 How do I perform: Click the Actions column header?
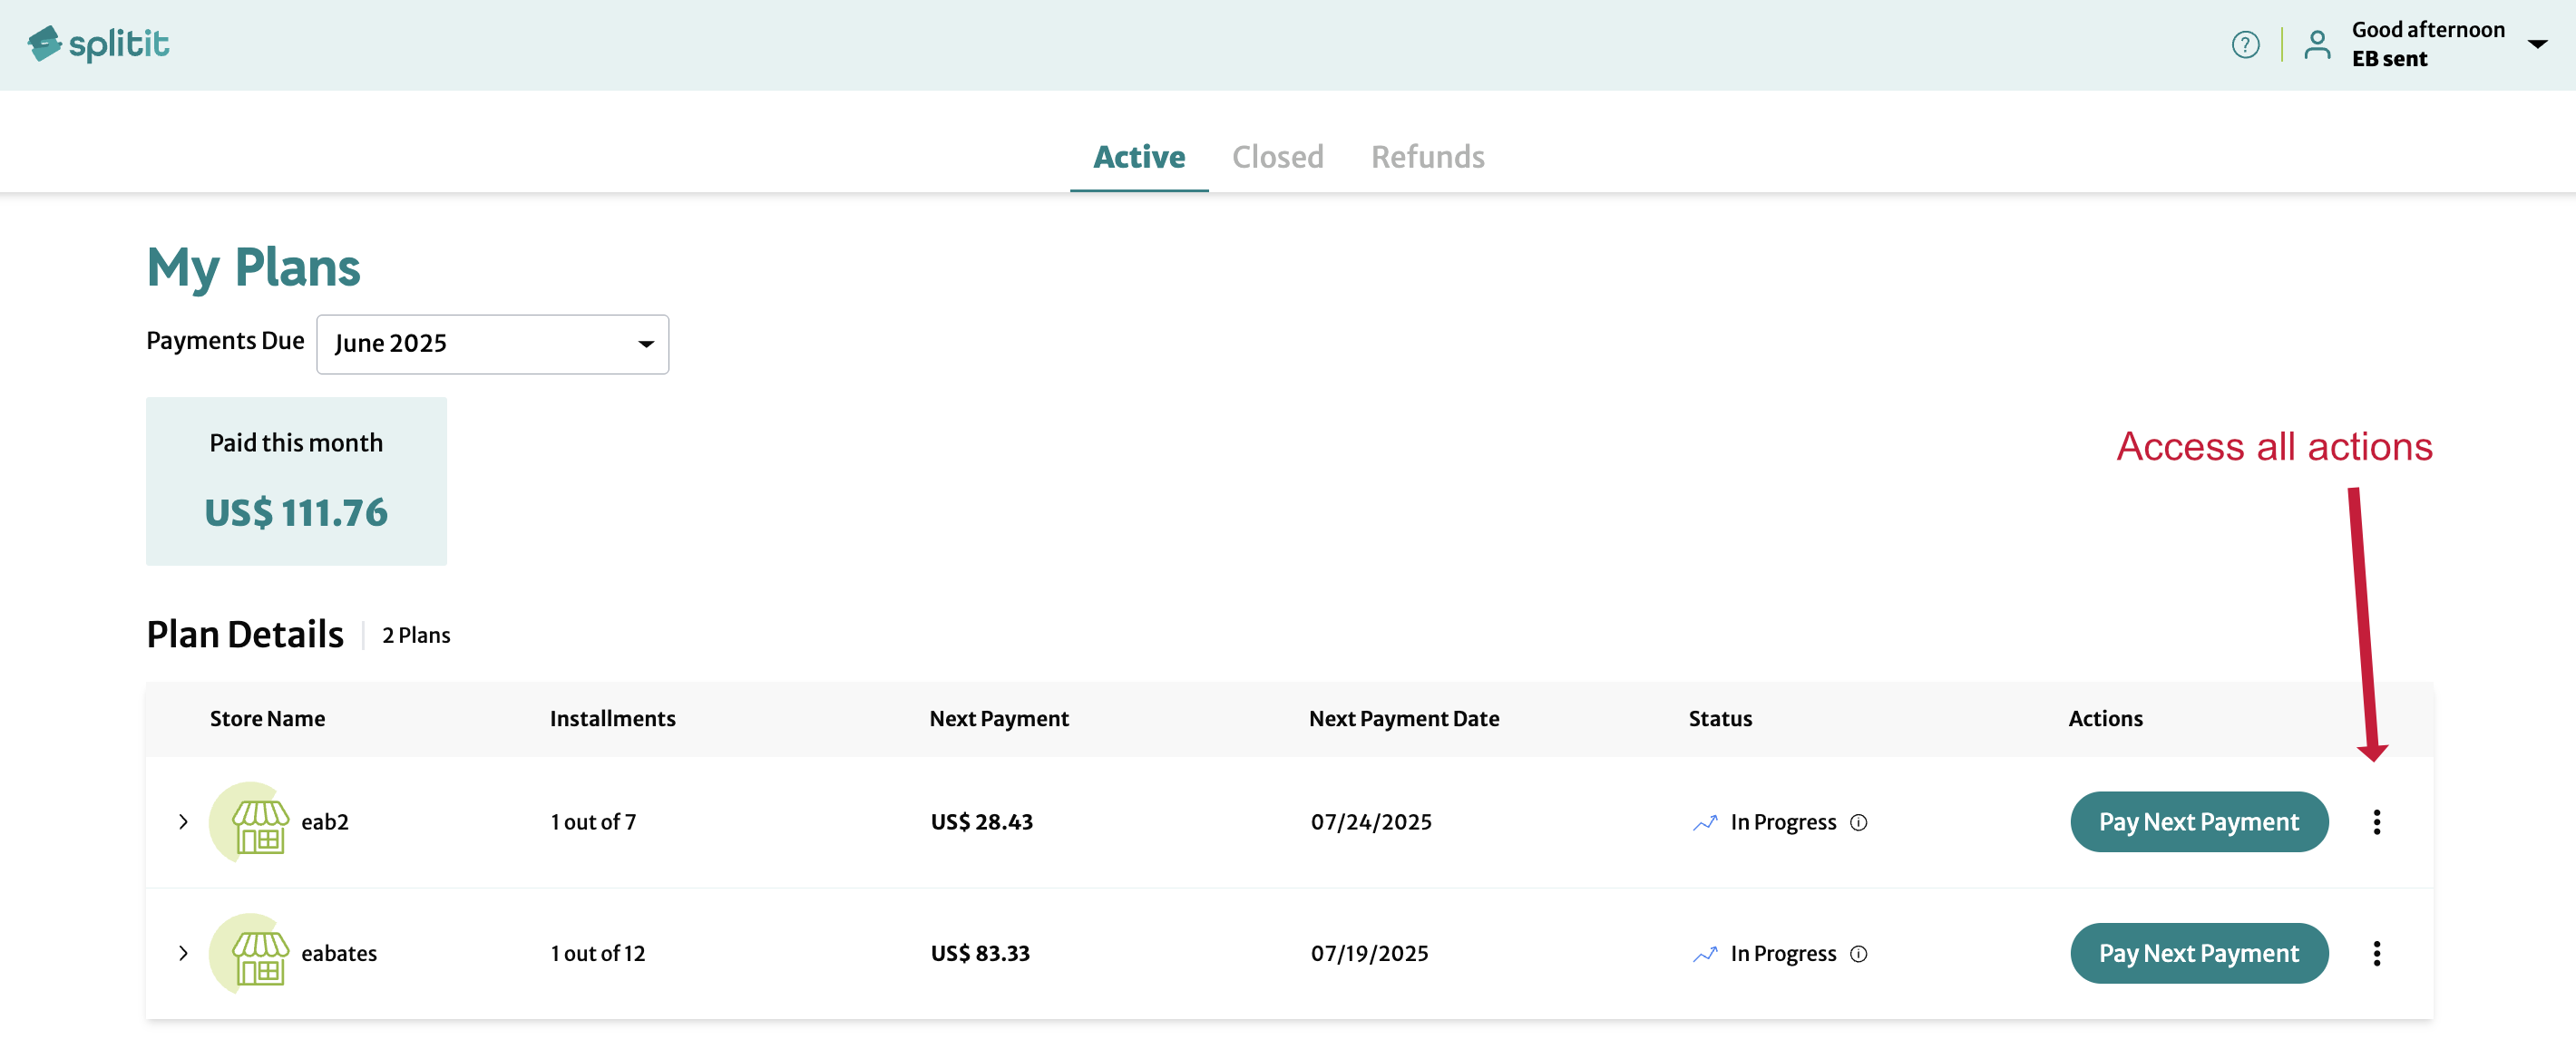pos(2105,718)
